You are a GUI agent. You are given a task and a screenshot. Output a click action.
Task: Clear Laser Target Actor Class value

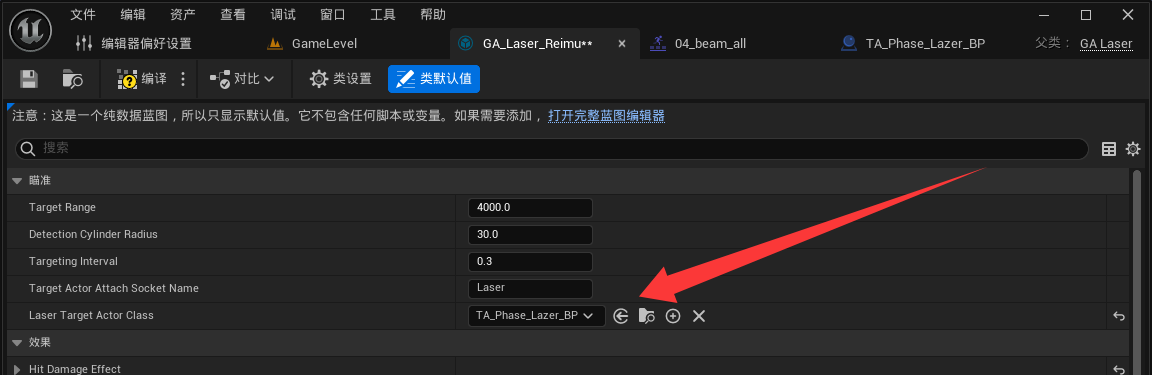point(699,316)
